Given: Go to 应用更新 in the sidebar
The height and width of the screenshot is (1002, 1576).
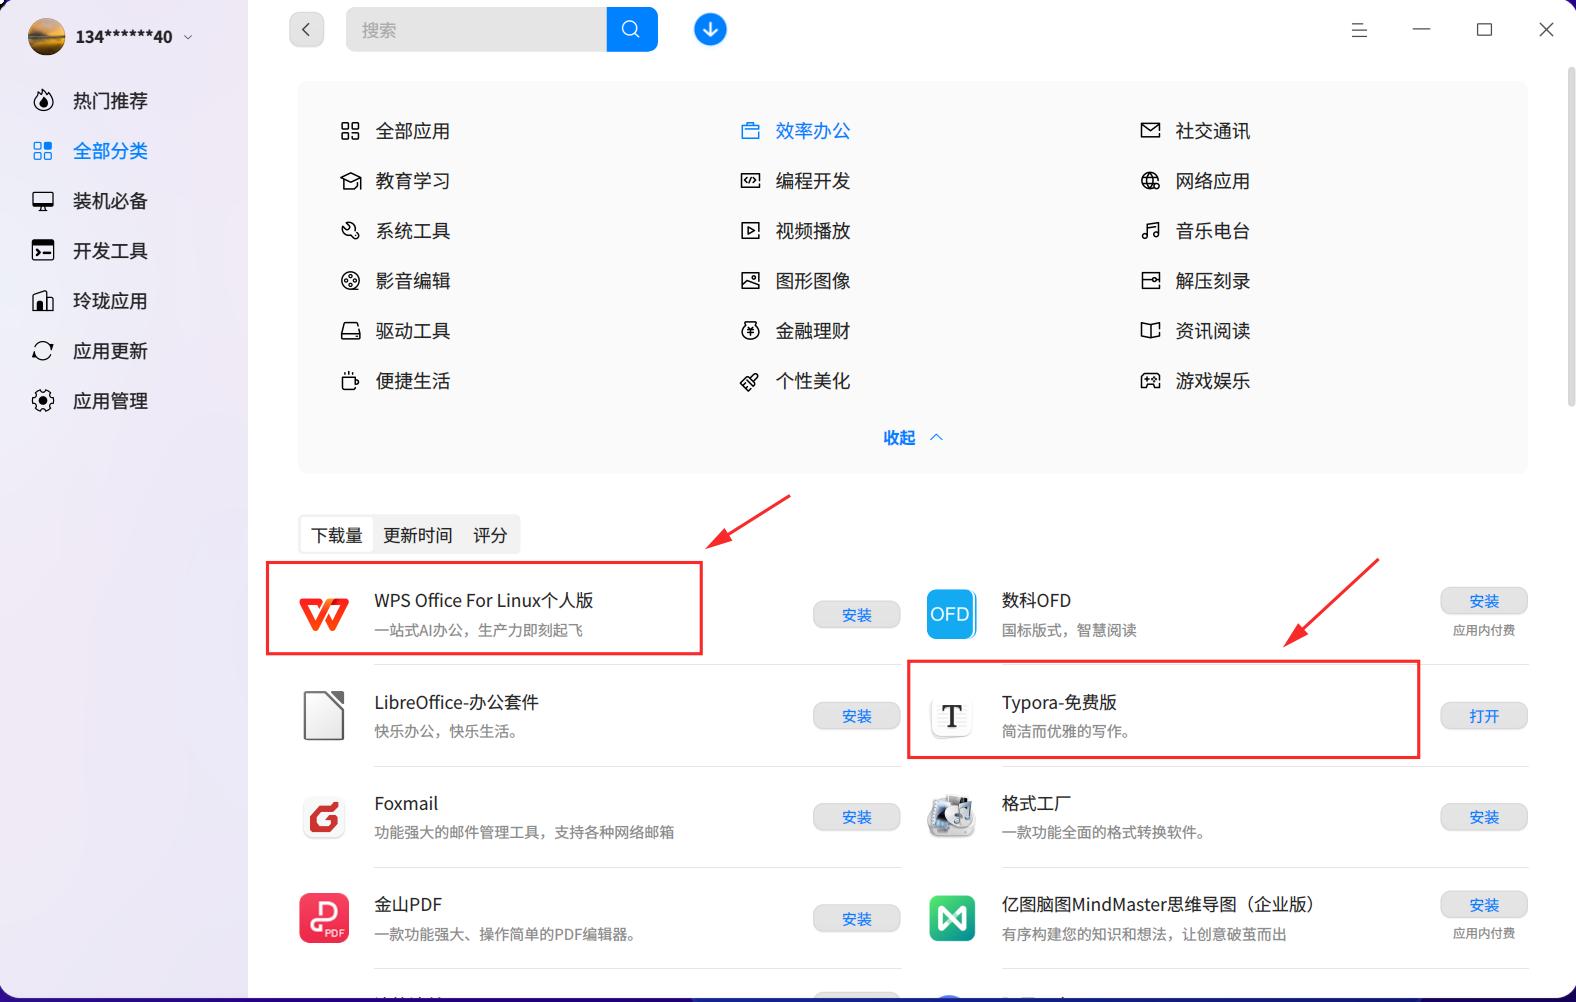Looking at the screenshot, I should [110, 351].
